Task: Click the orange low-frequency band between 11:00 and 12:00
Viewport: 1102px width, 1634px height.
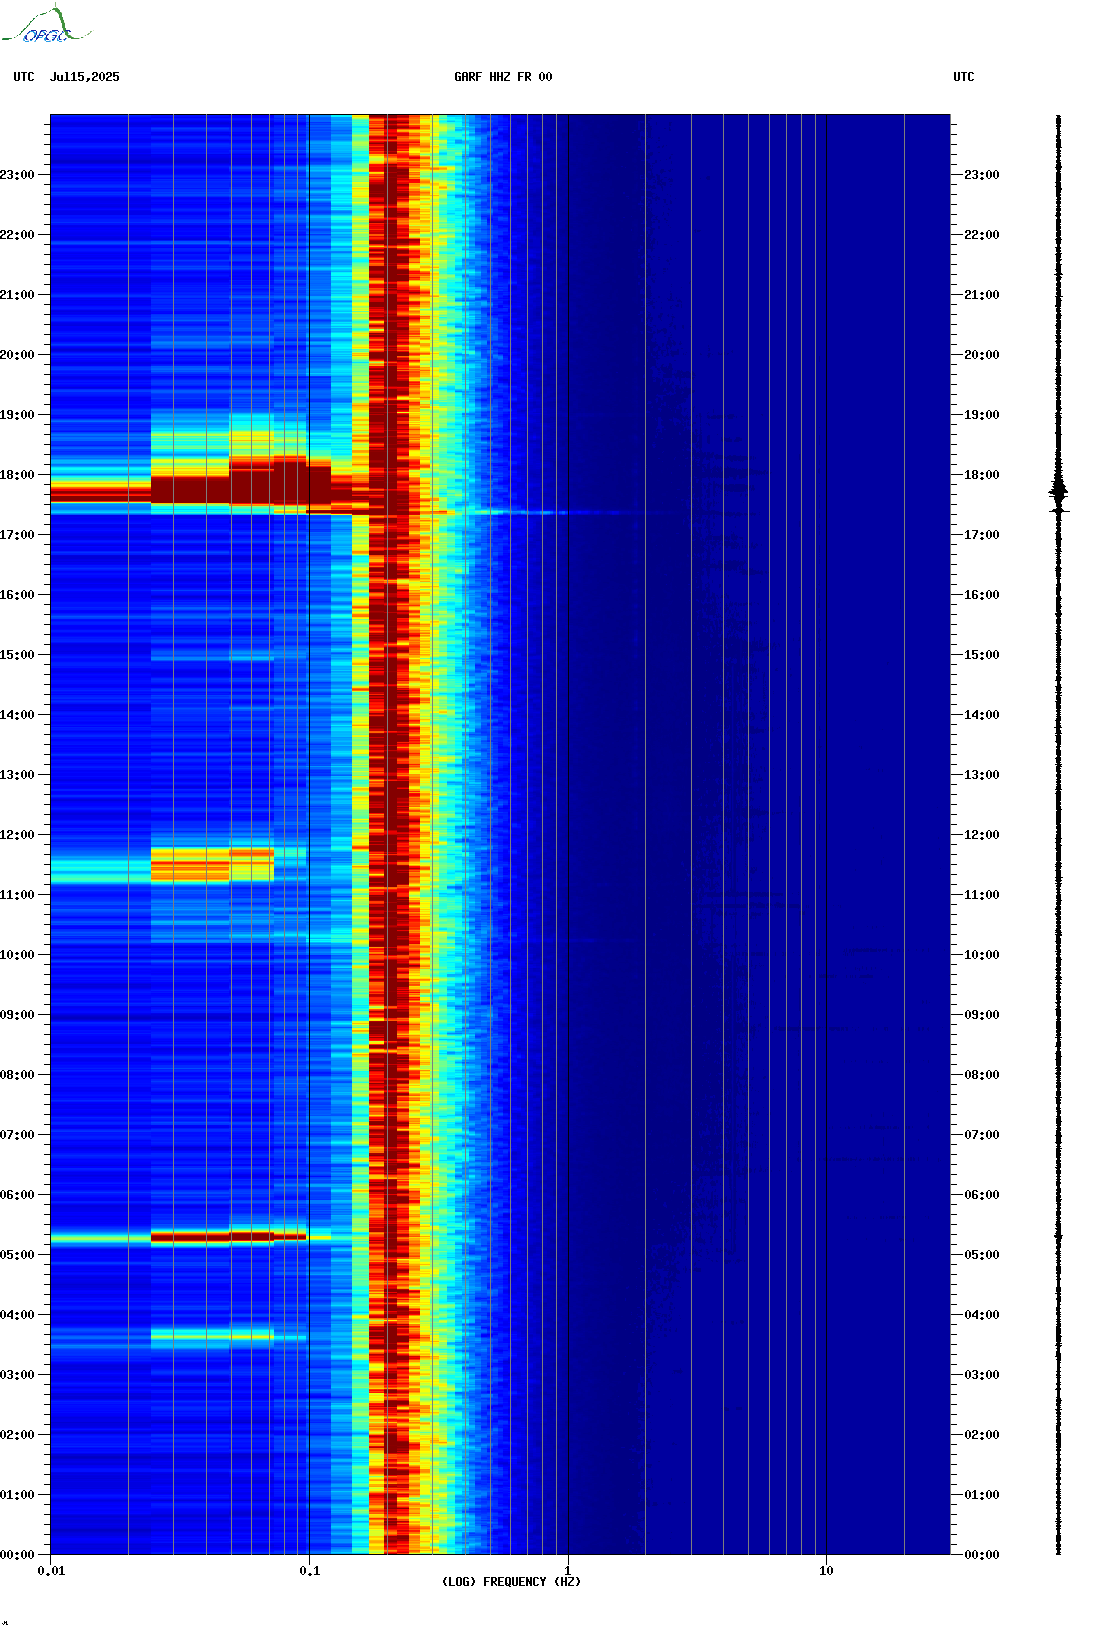Action: point(212,864)
